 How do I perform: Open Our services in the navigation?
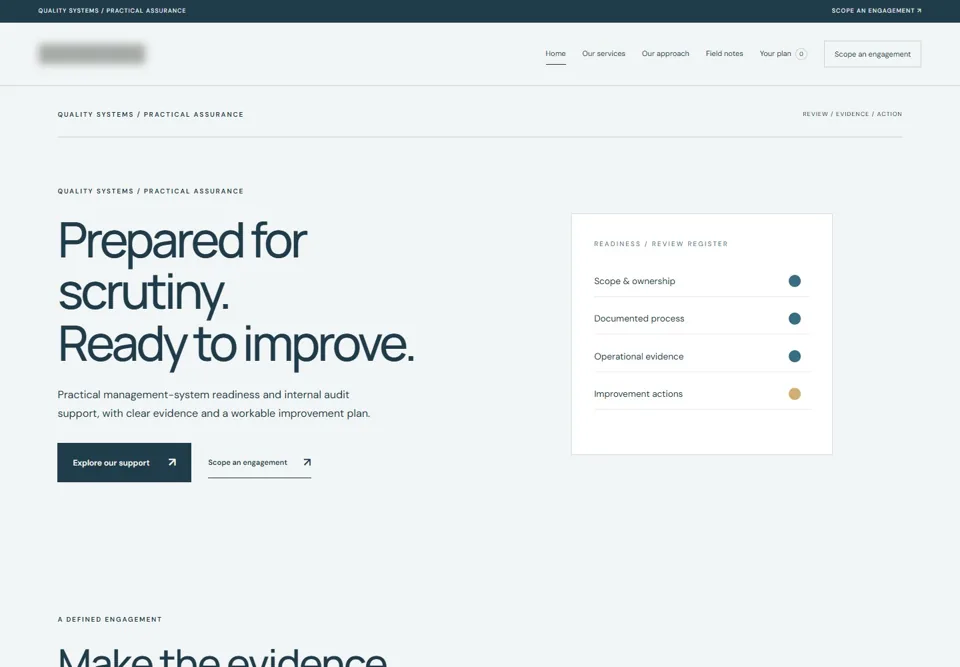604,54
